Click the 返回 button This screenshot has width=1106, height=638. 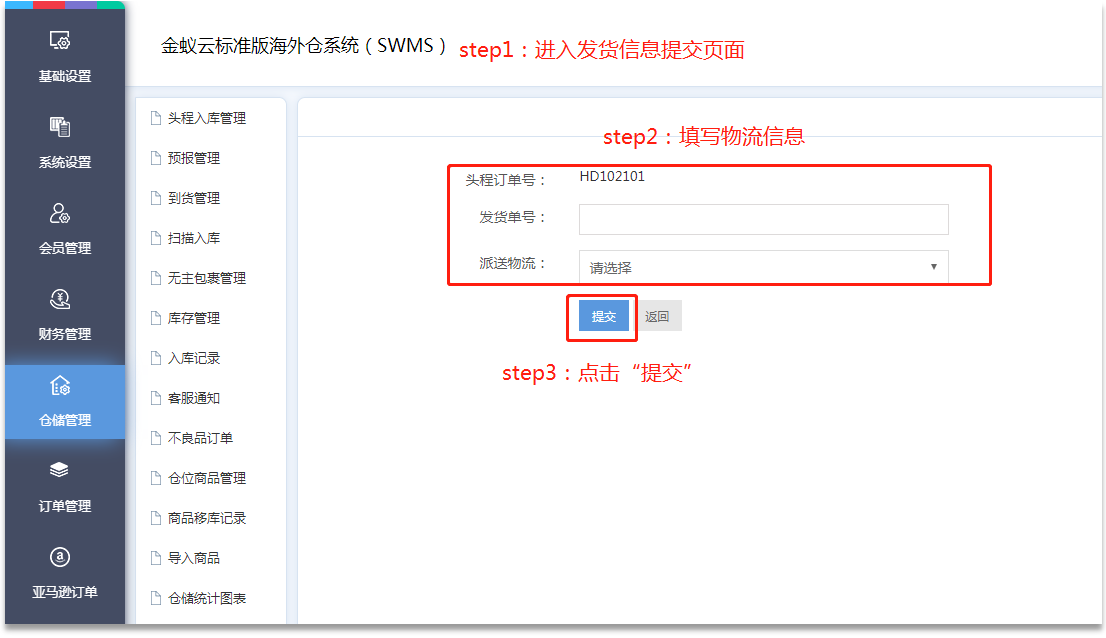(x=657, y=316)
